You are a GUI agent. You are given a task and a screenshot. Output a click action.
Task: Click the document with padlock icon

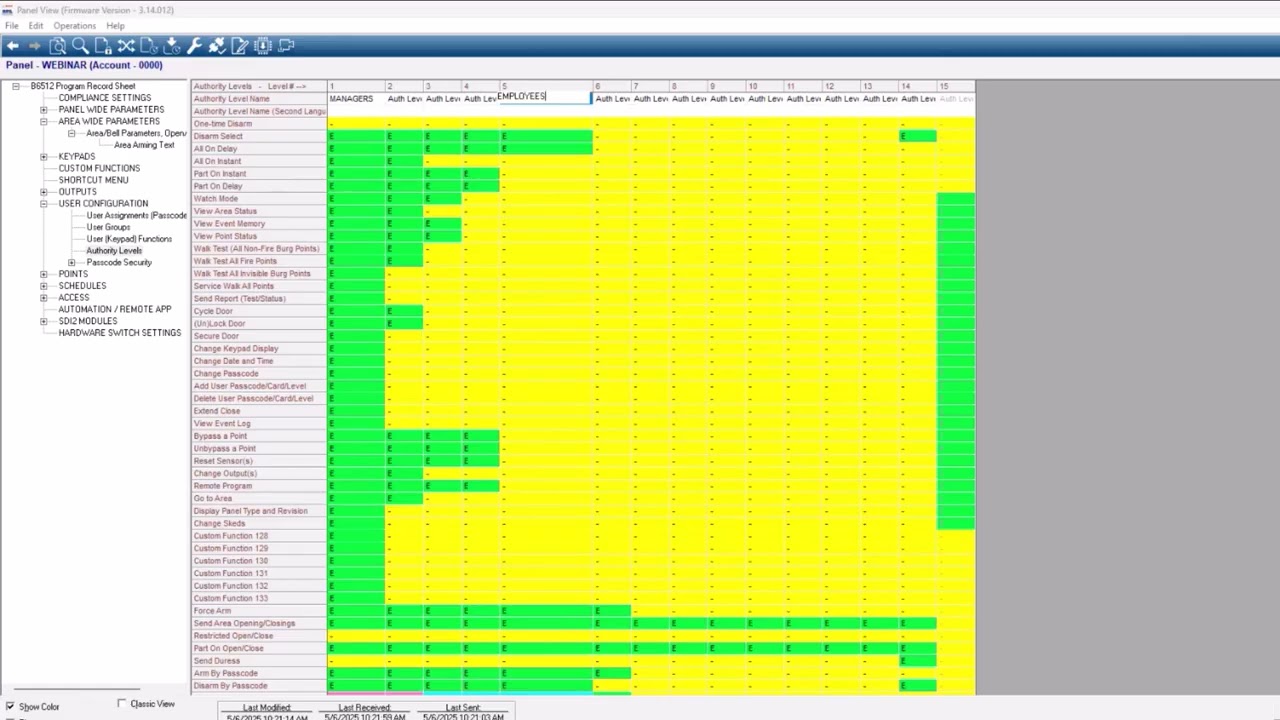pos(103,45)
